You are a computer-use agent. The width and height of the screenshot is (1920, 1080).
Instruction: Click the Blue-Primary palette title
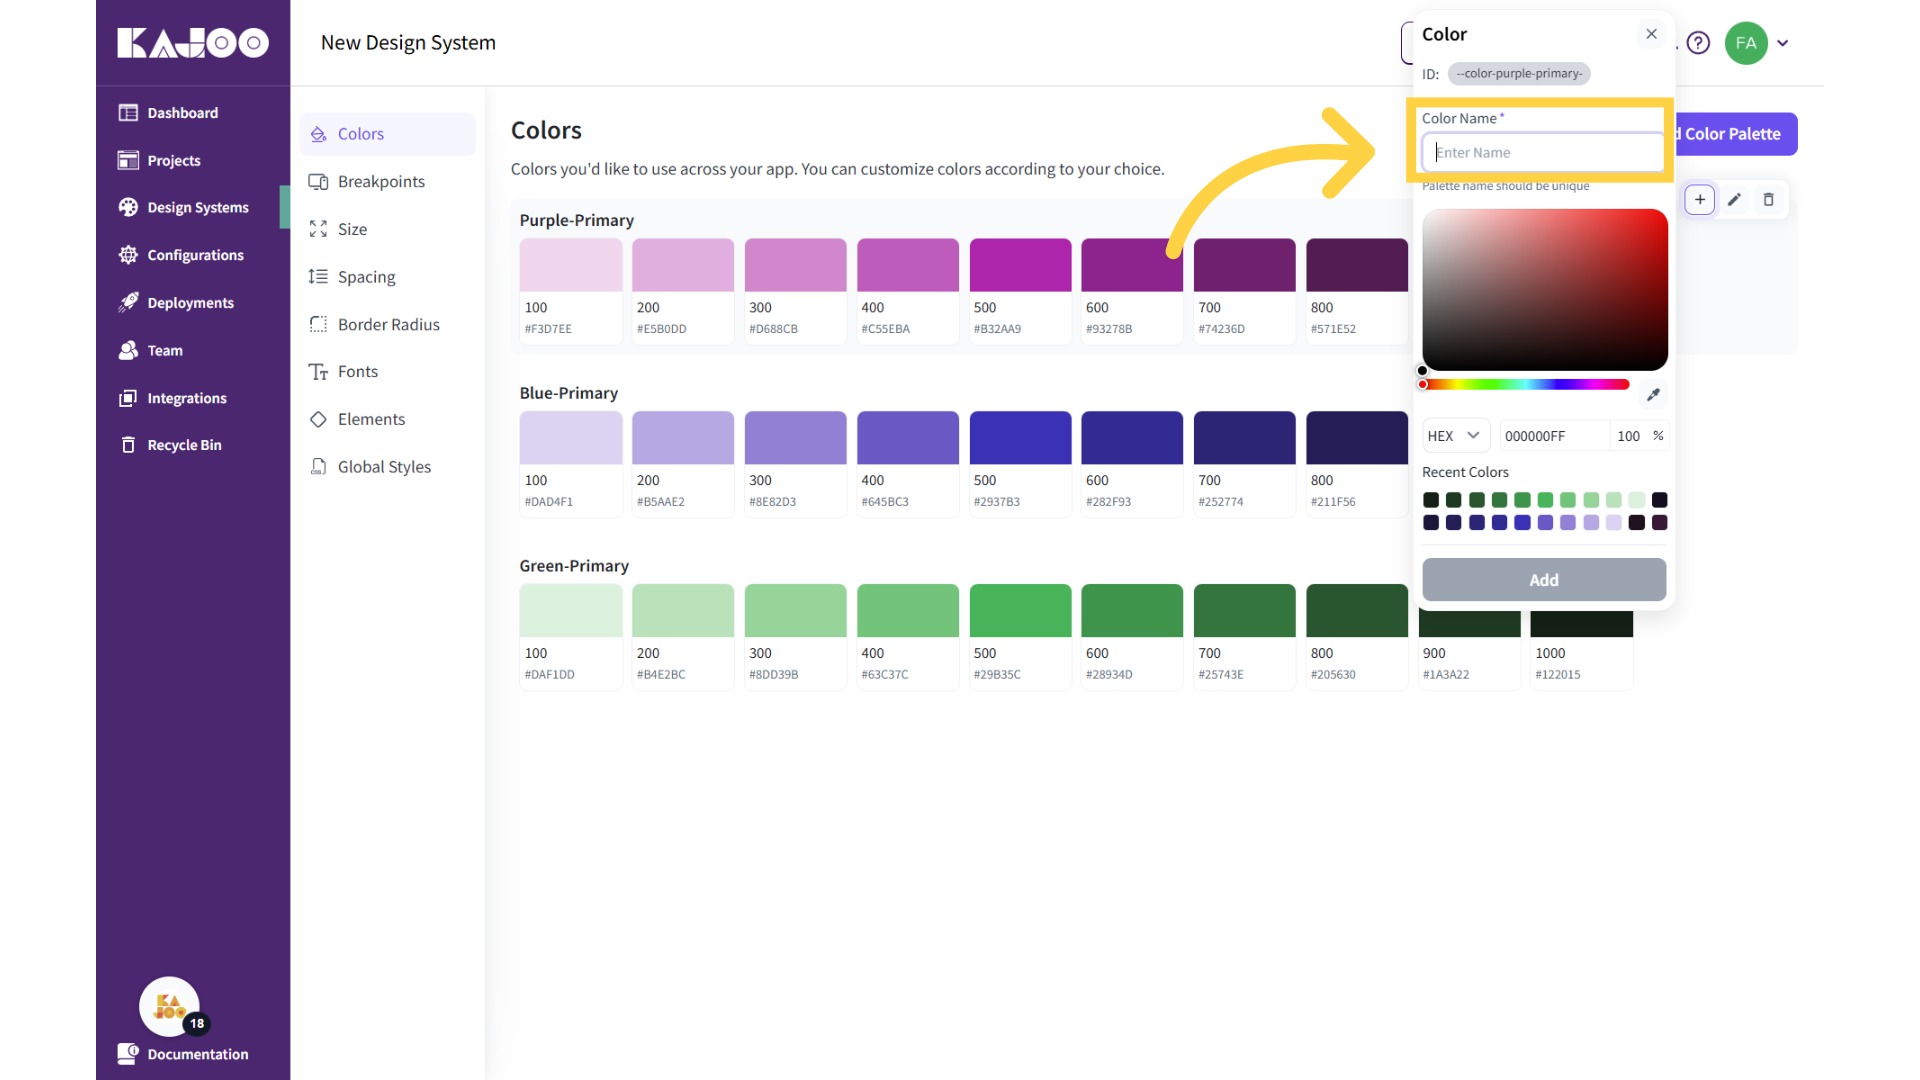click(569, 393)
